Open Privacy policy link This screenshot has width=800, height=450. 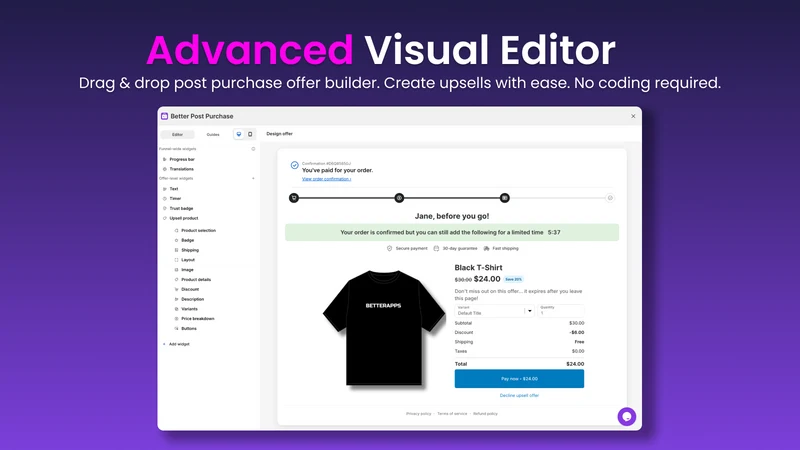coord(418,414)
